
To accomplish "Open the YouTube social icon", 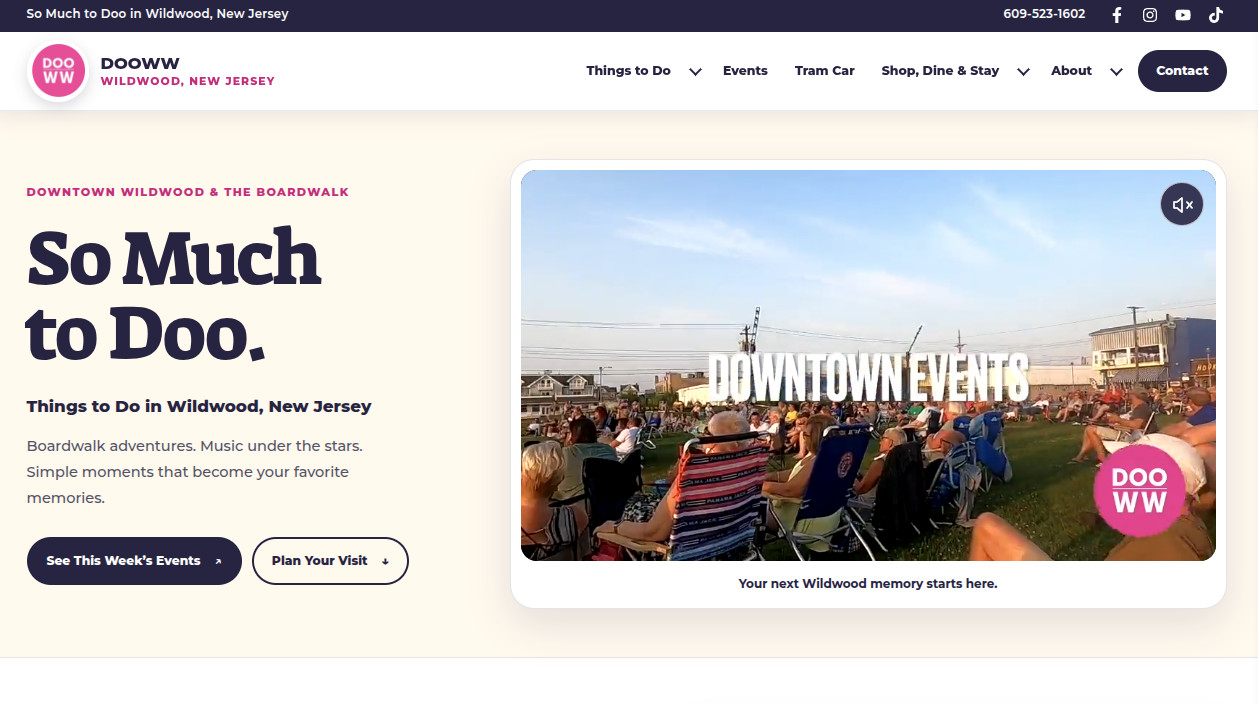I will pos(1183,15).
